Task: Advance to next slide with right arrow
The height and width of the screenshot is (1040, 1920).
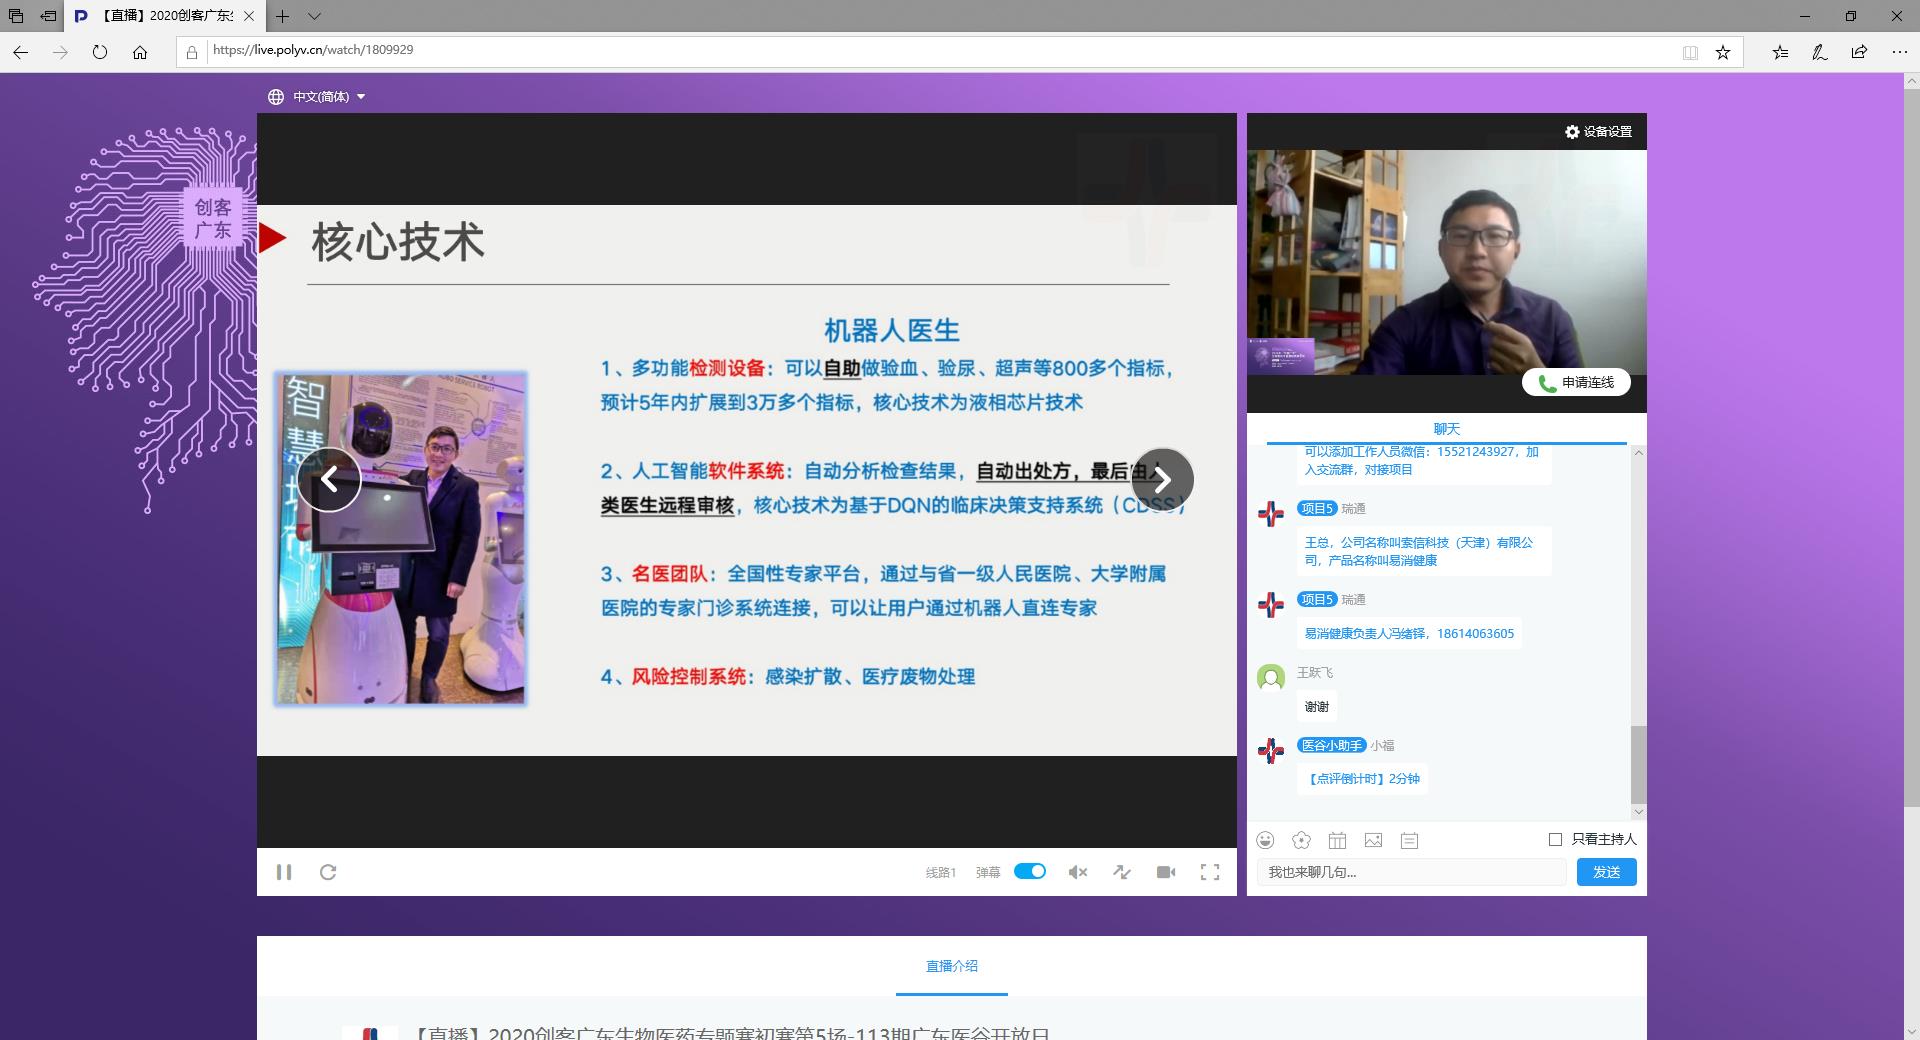Action: tap(1163, 479)
